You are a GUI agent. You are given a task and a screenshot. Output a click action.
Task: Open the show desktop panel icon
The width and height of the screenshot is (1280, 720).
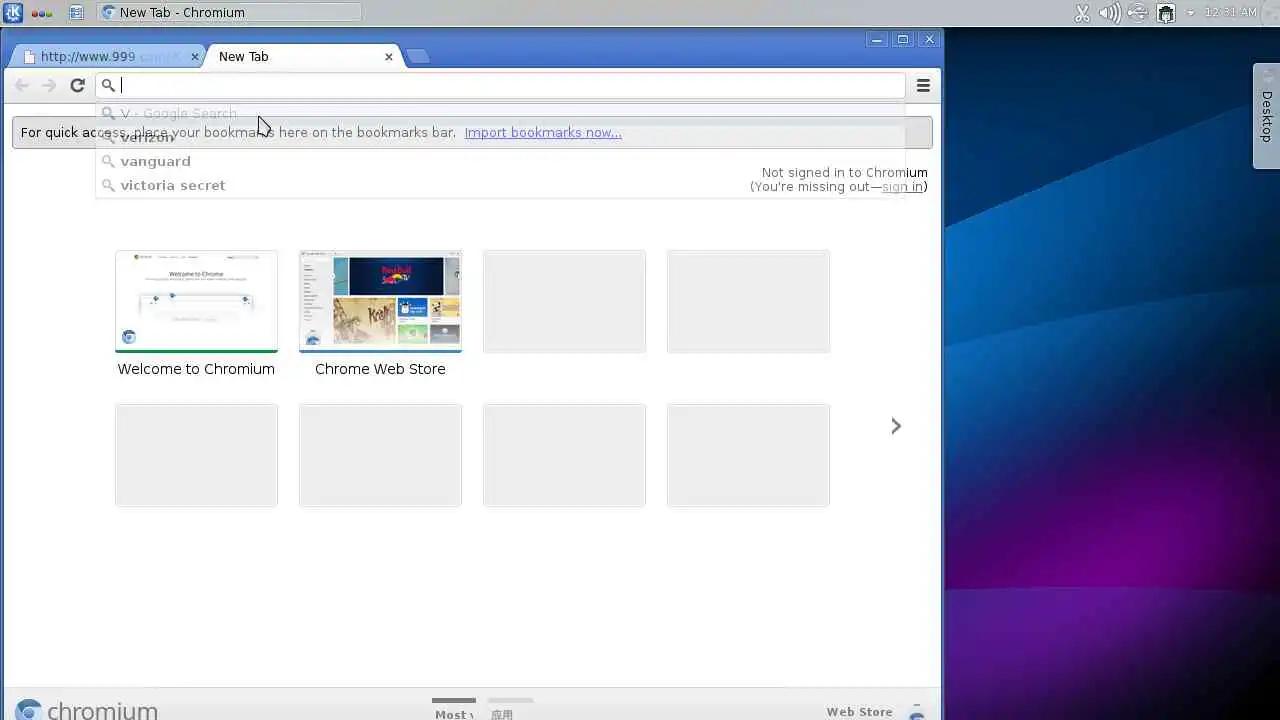77,13
